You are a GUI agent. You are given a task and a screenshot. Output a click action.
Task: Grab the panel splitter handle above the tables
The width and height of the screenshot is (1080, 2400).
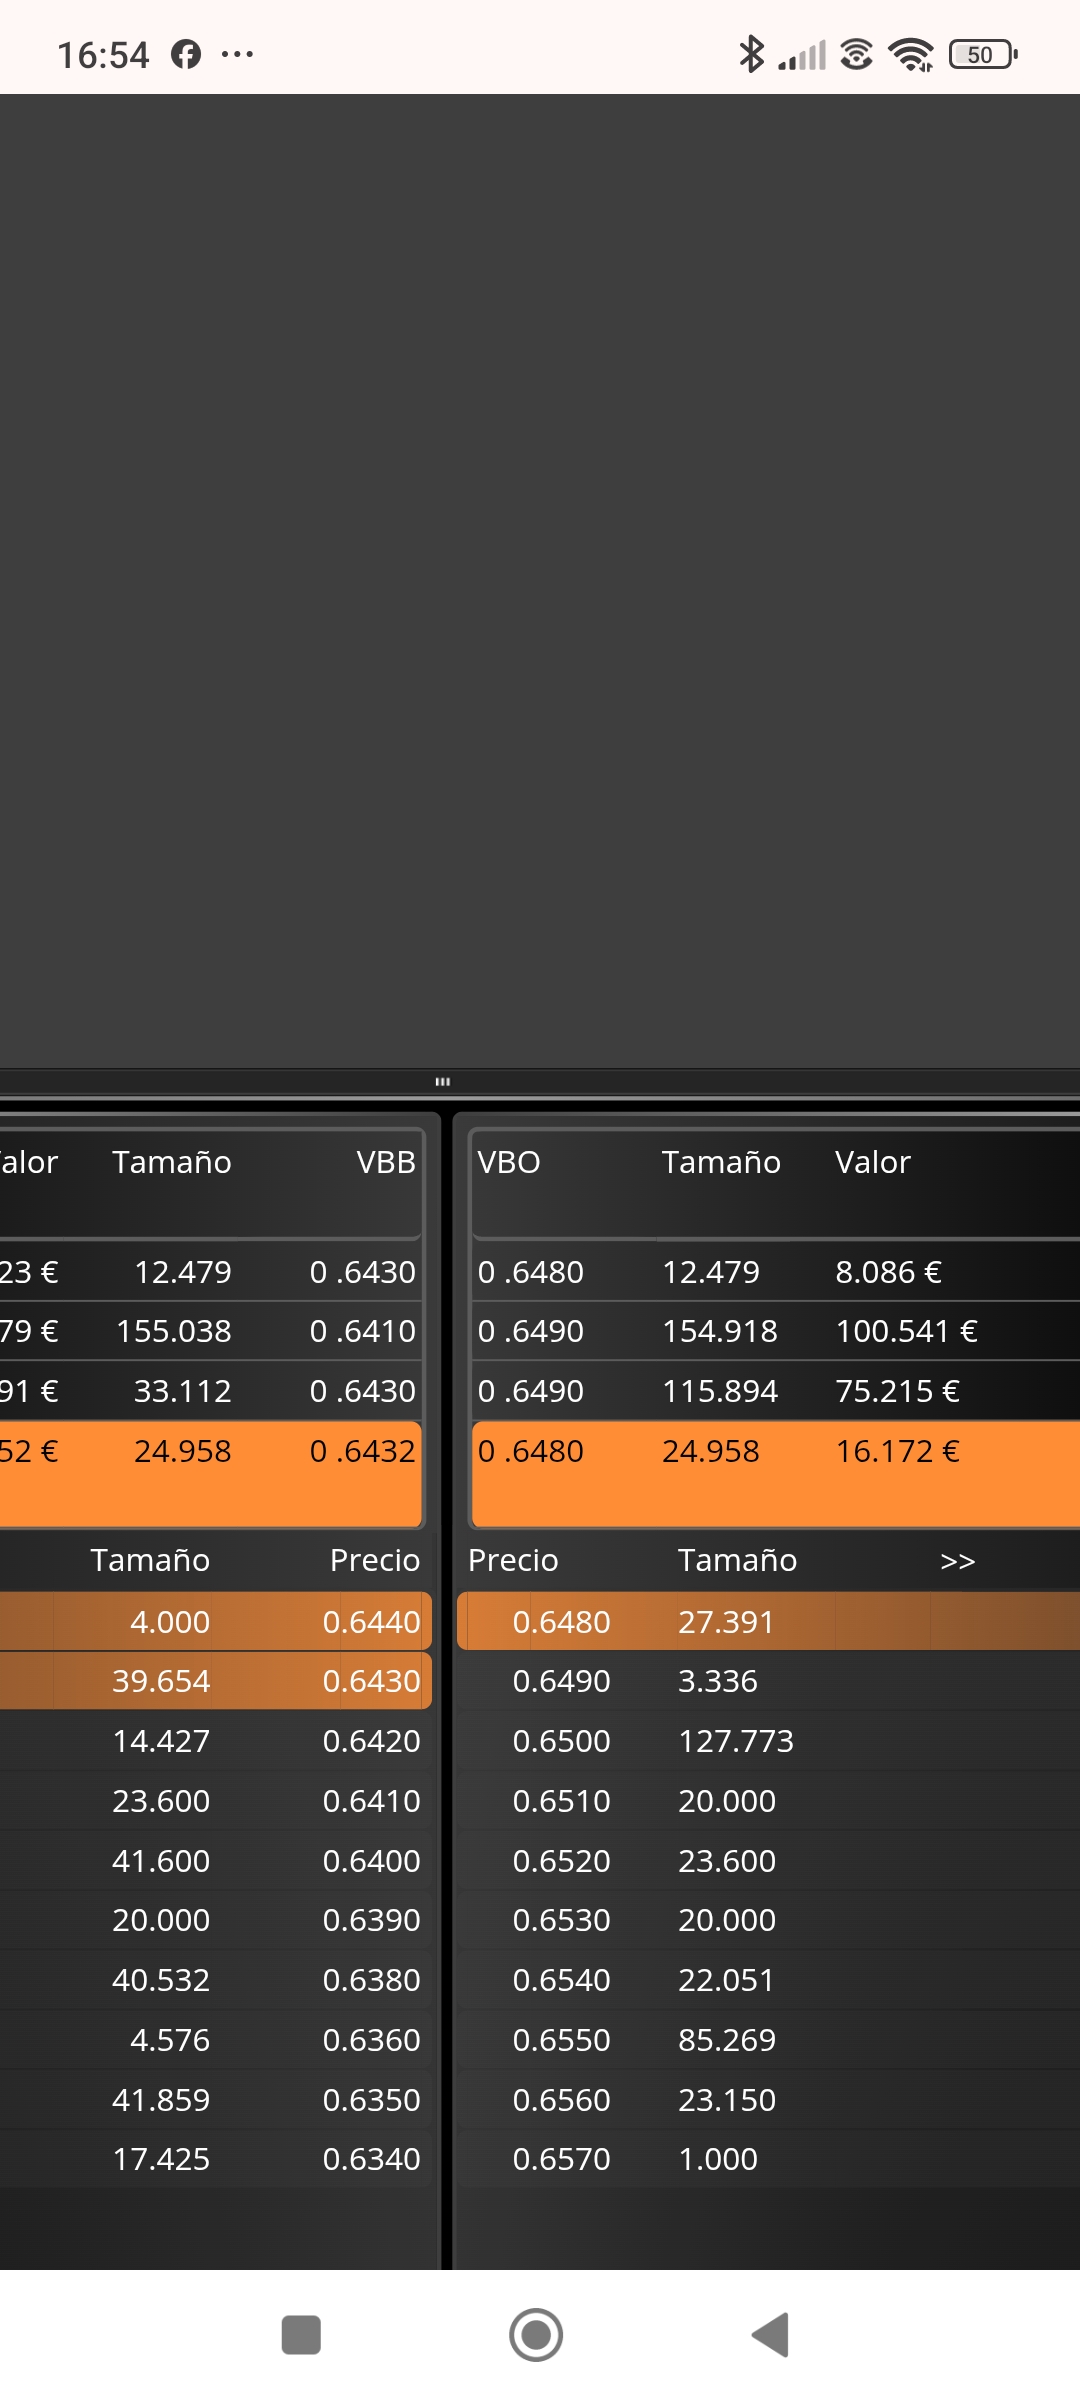pos(443,1081)
